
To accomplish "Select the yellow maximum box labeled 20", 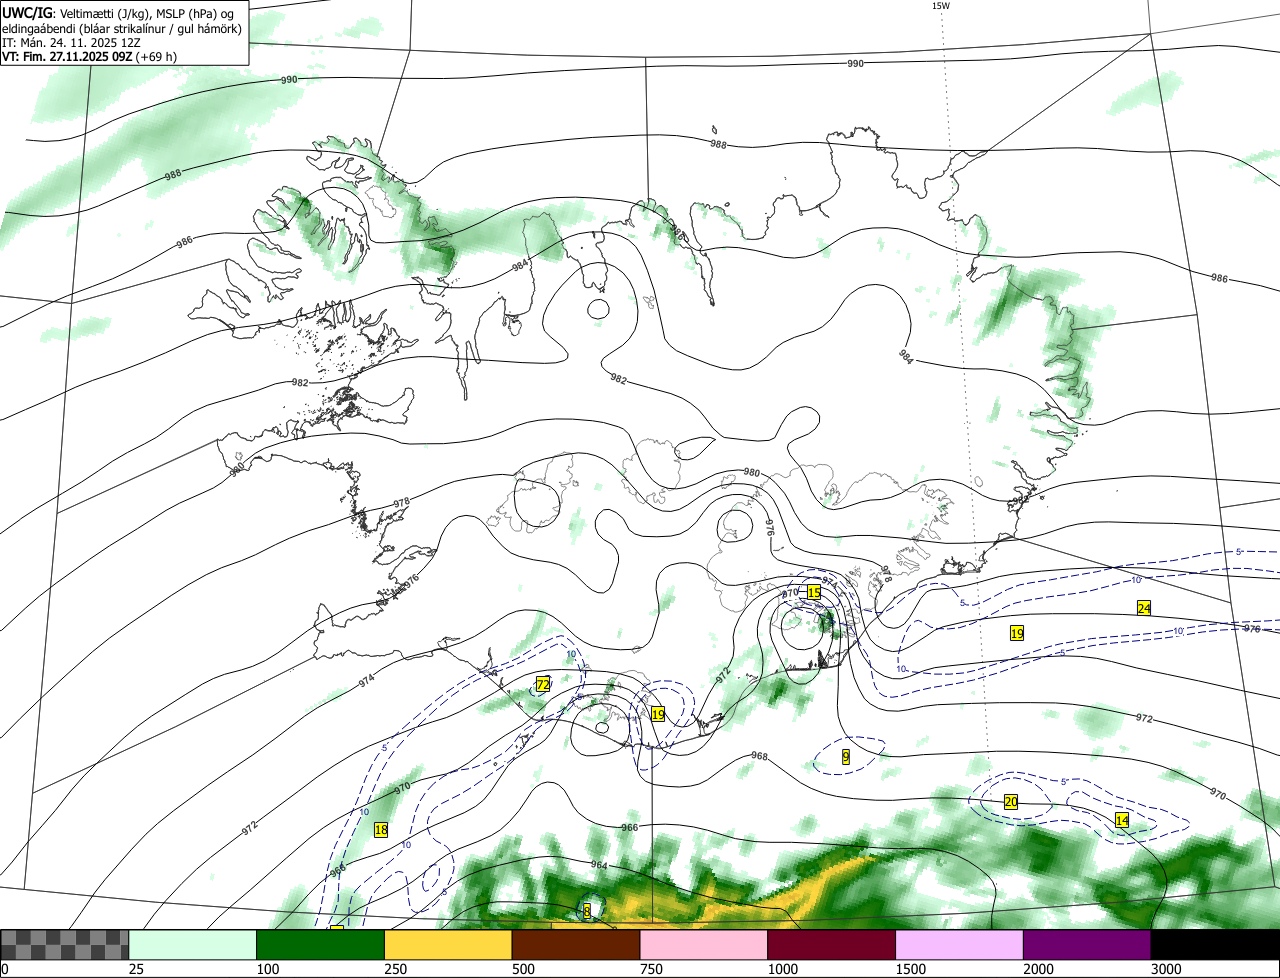I will pyautogui.click(x=1011, y=802).
